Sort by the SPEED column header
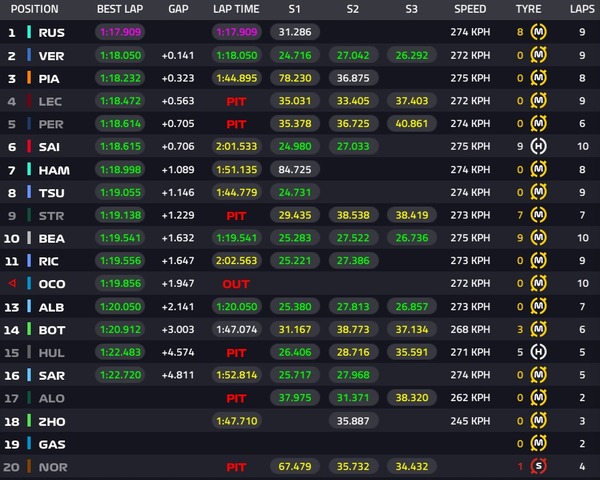The width and height of the screenshot is (600, 480). tap(469, 9)
